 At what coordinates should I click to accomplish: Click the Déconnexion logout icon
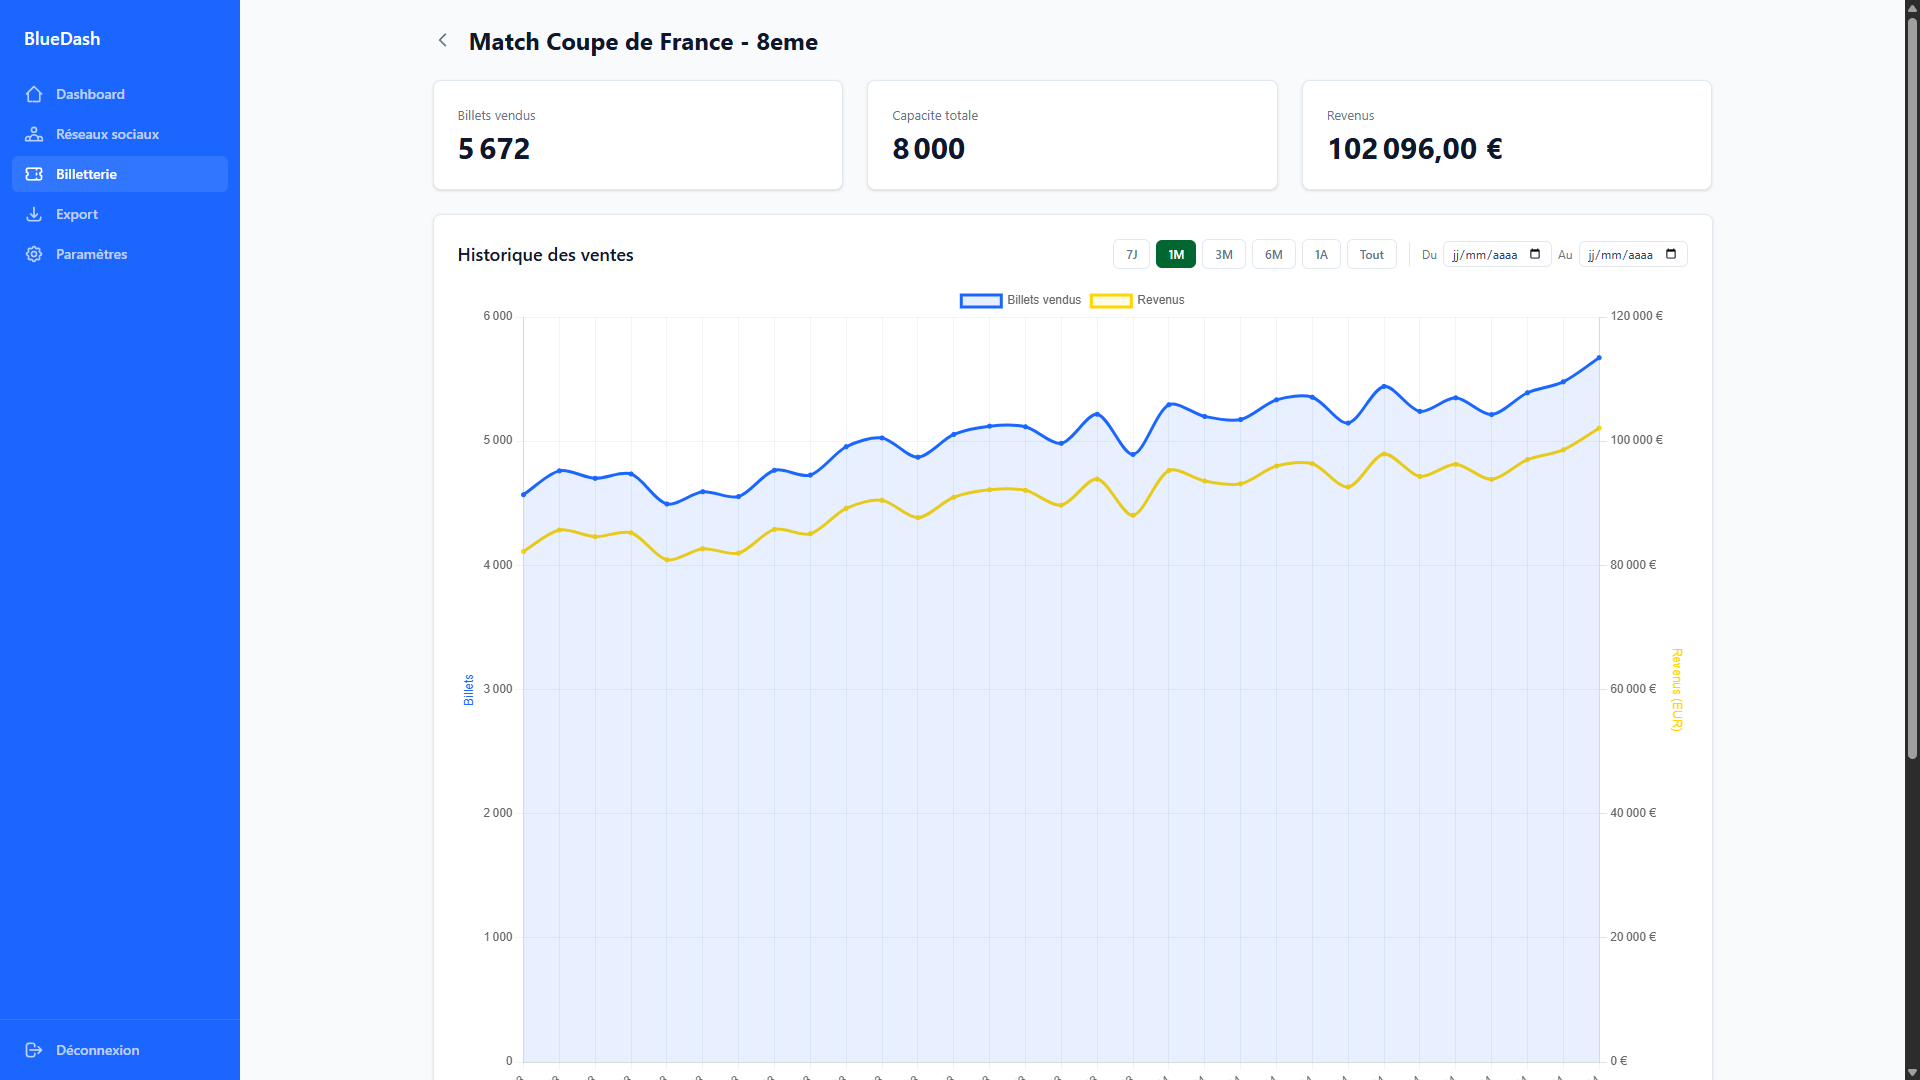[34, 1050]
